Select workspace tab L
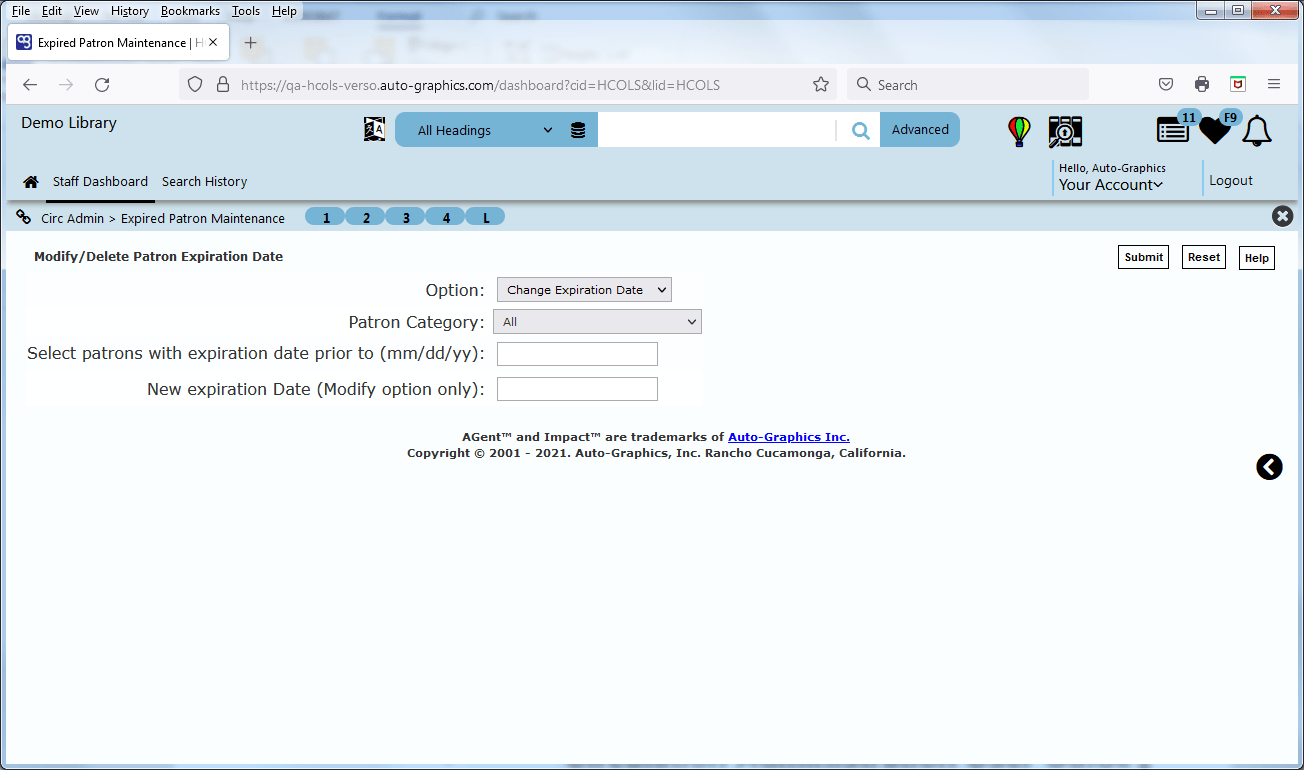The width and height of the screenshot is (1304, 770). [486, 217]
